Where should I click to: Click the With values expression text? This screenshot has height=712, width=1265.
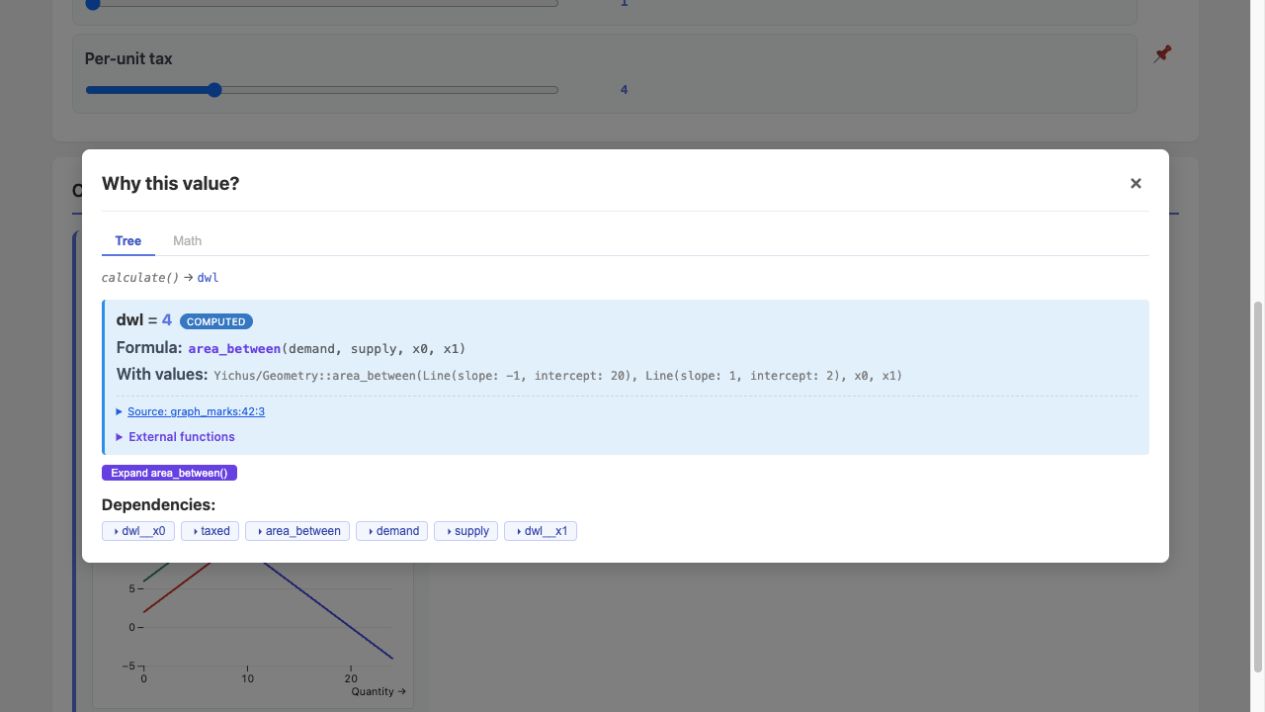(x=558, y=376)
